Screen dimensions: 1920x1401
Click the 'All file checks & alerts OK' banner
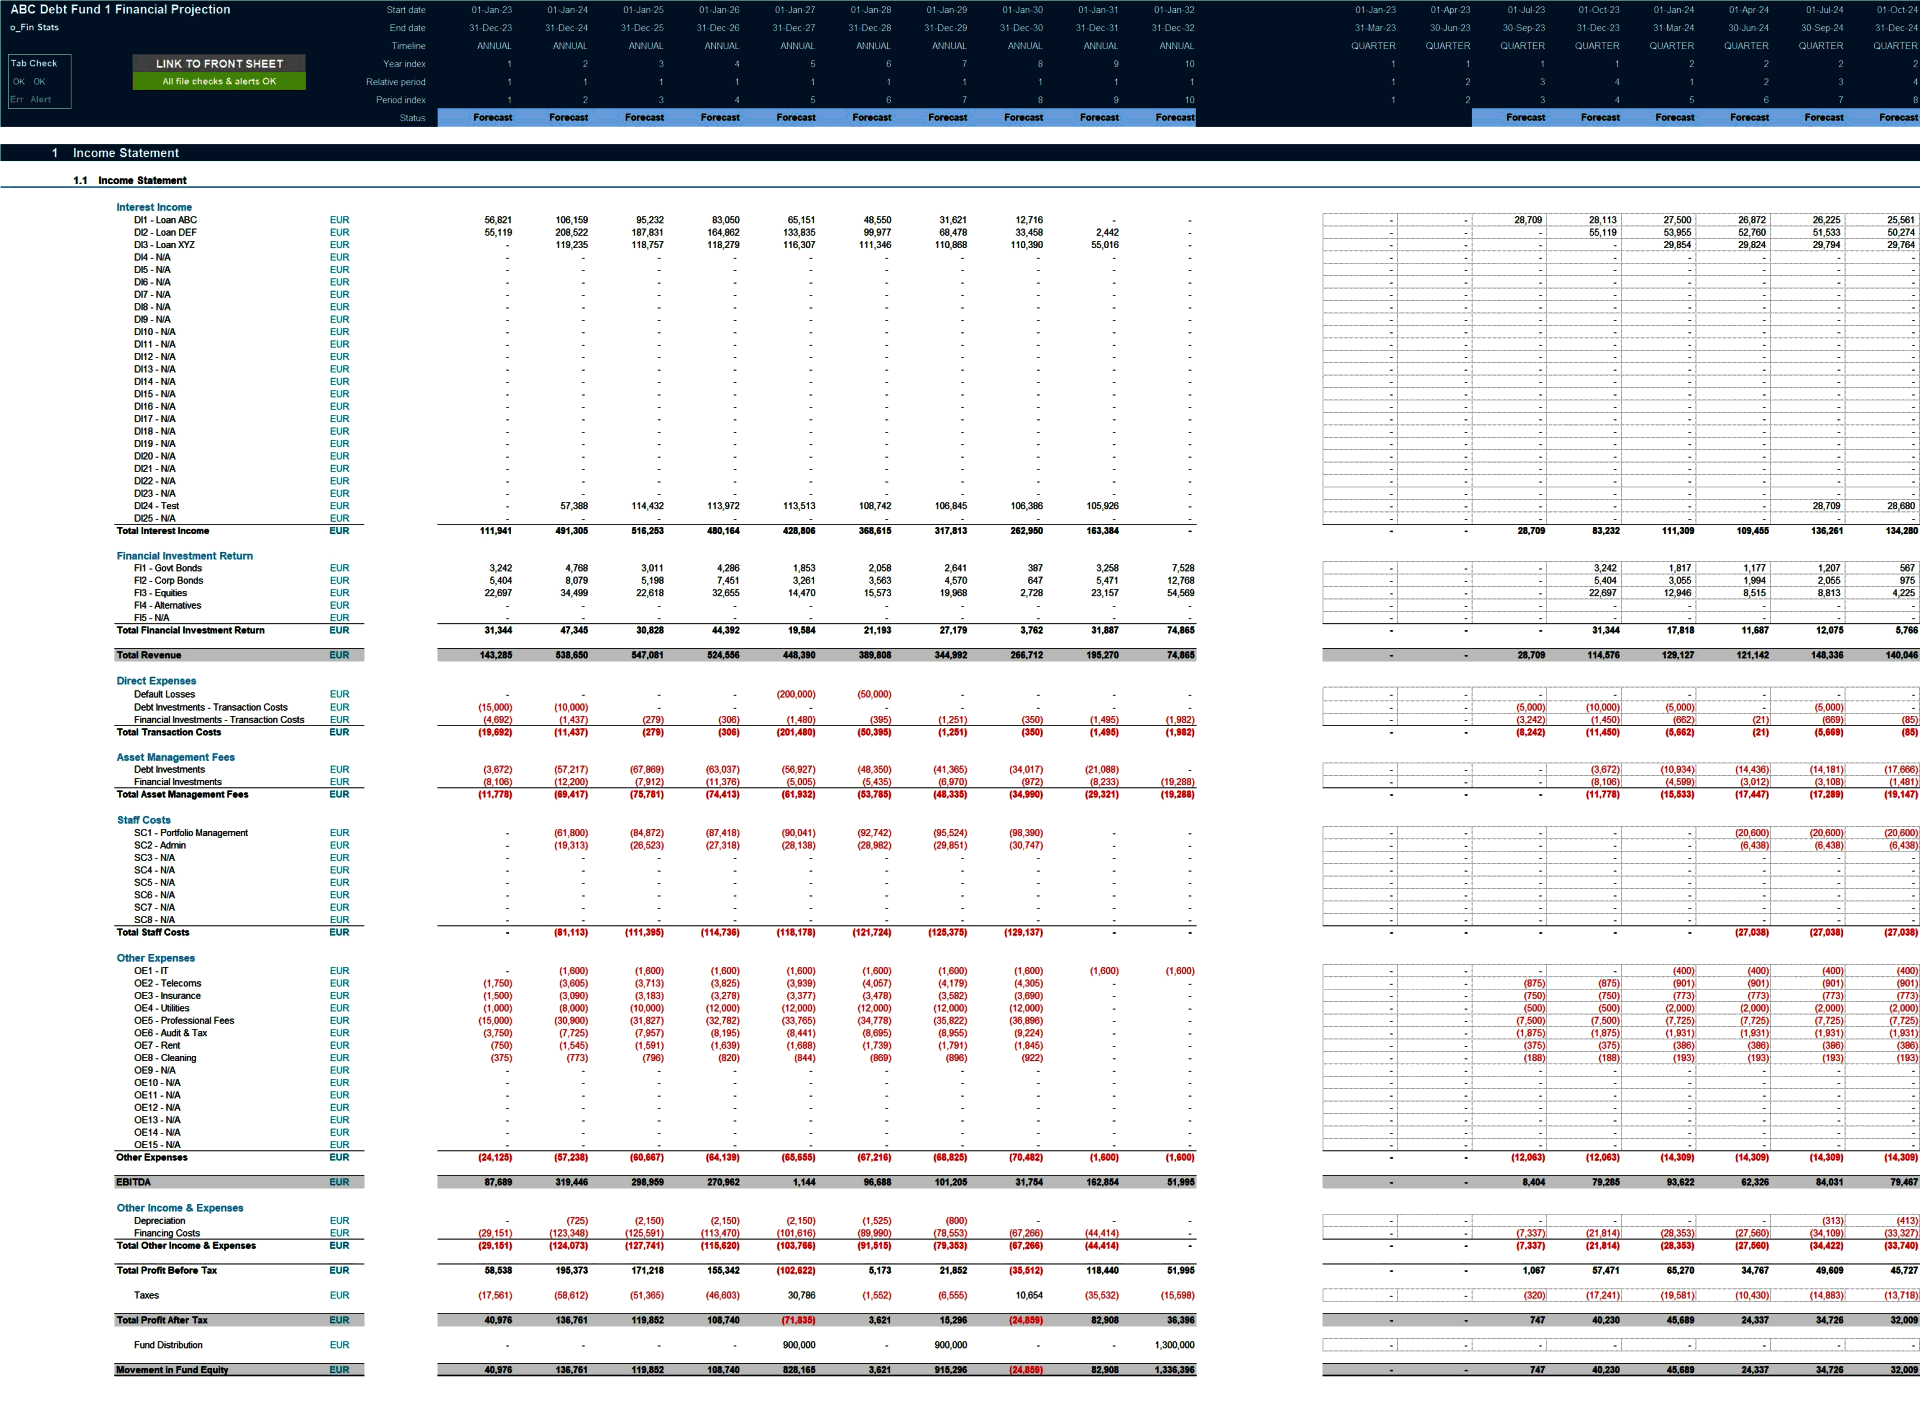click(218, 80)
